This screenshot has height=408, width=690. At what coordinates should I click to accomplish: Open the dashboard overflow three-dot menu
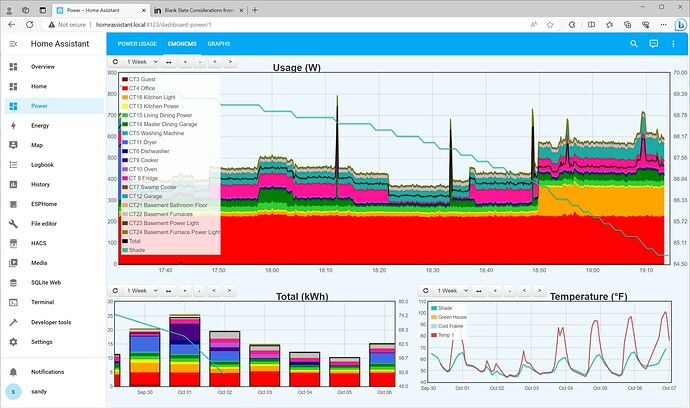click(673, 44)
